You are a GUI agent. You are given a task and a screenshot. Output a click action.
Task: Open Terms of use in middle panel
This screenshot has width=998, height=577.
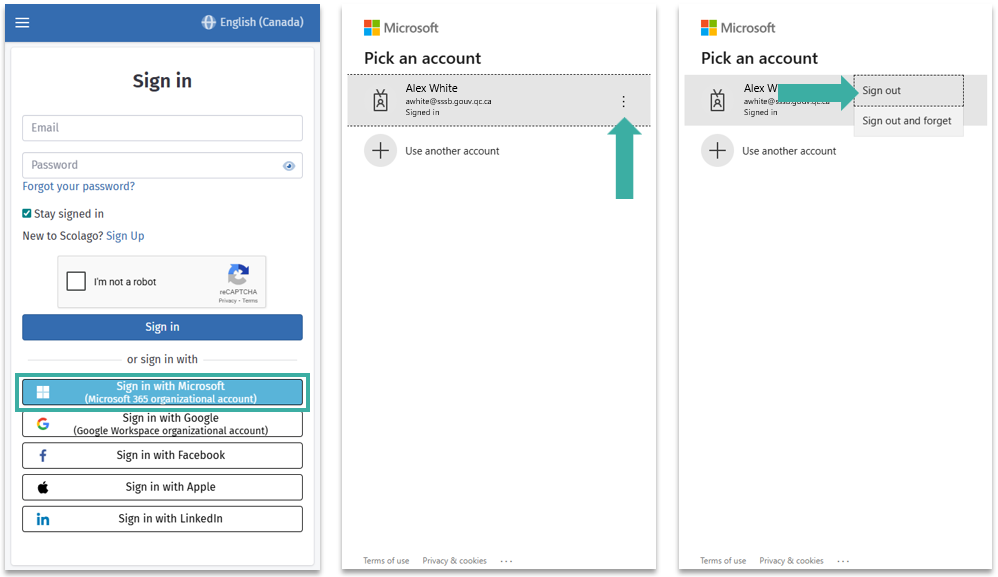pos(386,561)
